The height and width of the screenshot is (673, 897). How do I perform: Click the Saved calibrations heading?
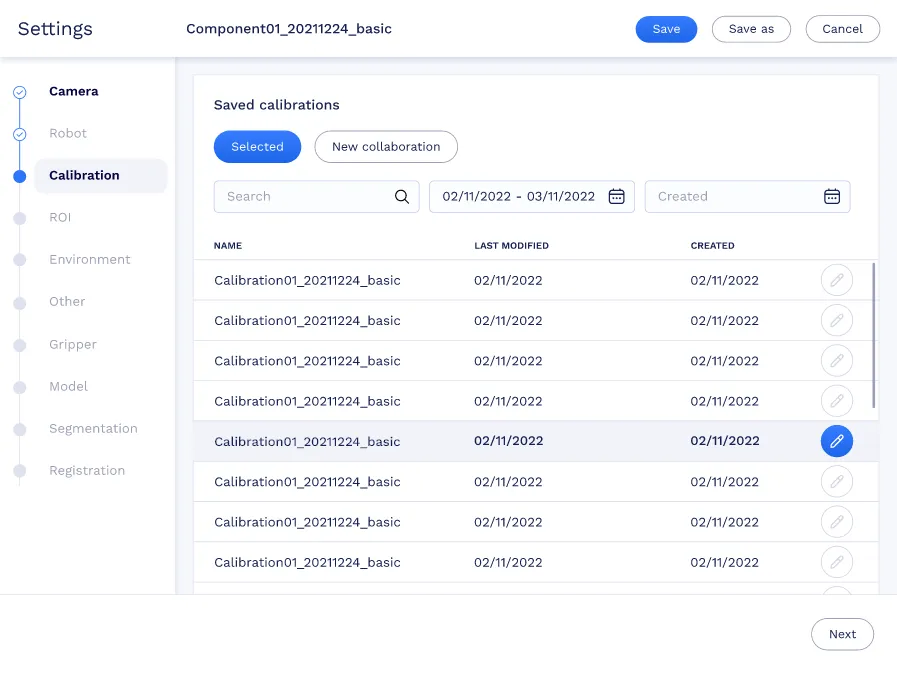(x=276, y=105)
